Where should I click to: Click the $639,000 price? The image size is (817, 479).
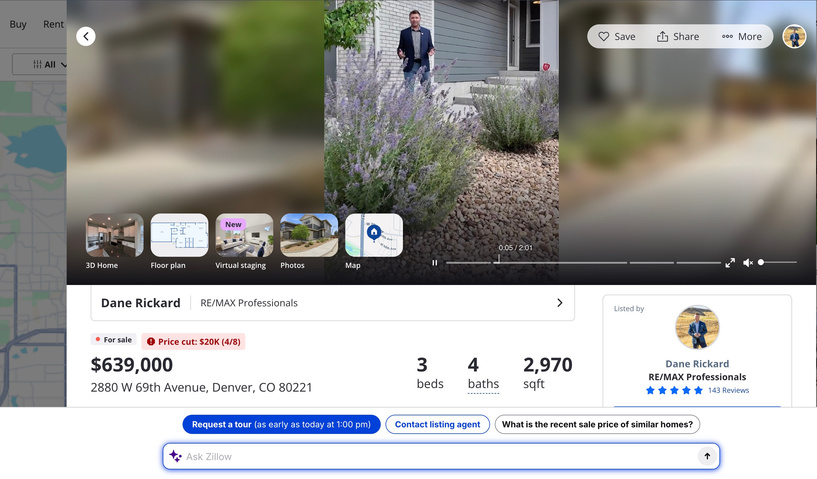coord(132,365)
